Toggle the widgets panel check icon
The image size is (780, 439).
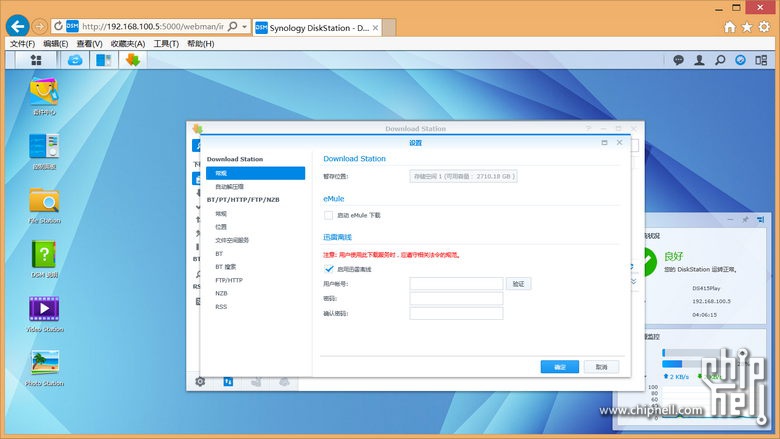click(x=741, y=60)
